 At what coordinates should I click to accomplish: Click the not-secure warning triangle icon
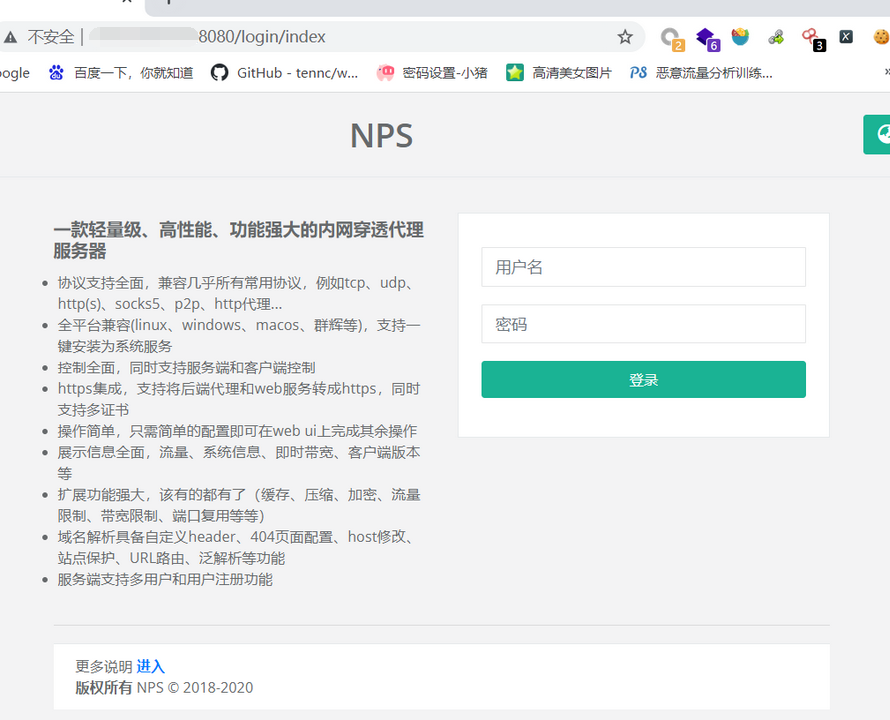pyautogui.click(x=10, y=37)
